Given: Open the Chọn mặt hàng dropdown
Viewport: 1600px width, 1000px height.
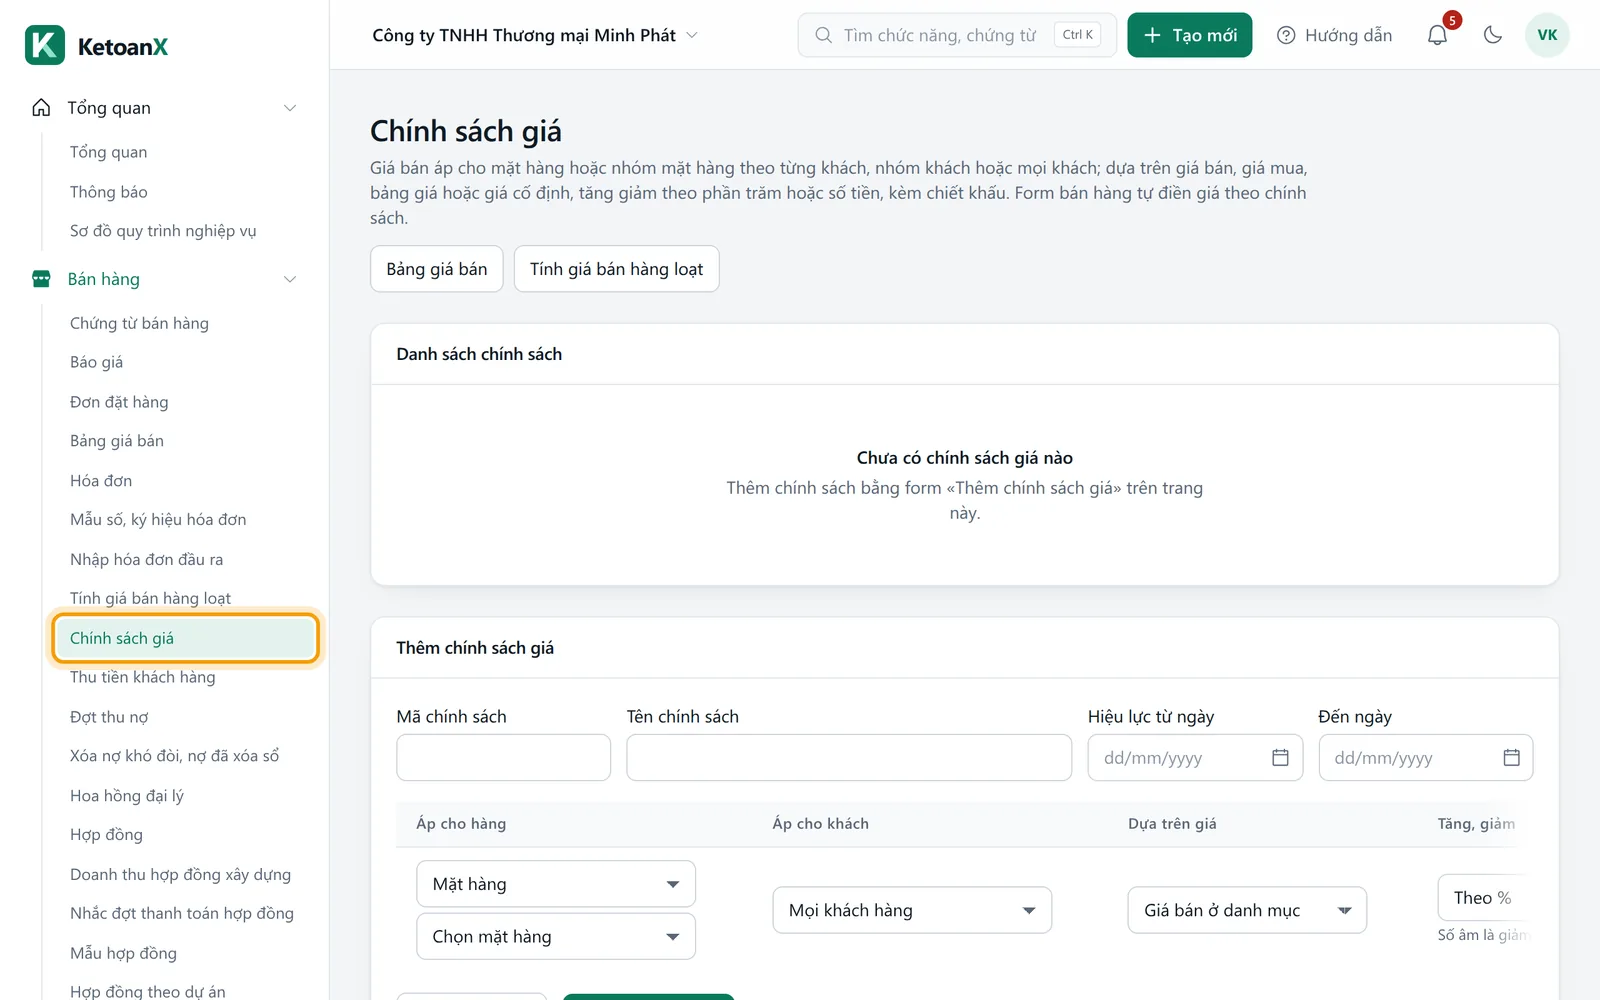Looking at the screenshot, I should pyautogui.click(x=556, y=936).
